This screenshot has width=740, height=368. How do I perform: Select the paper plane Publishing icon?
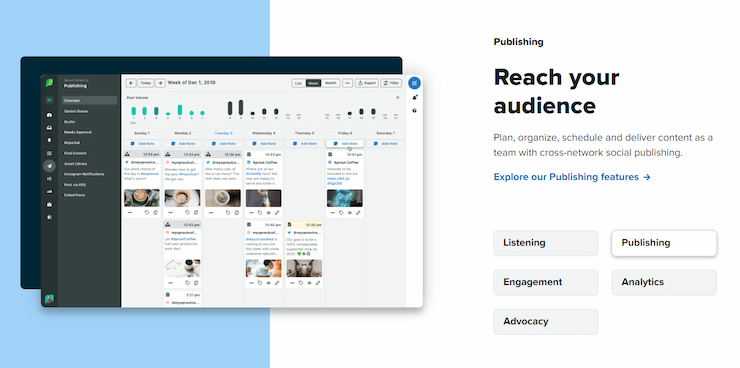49,166
